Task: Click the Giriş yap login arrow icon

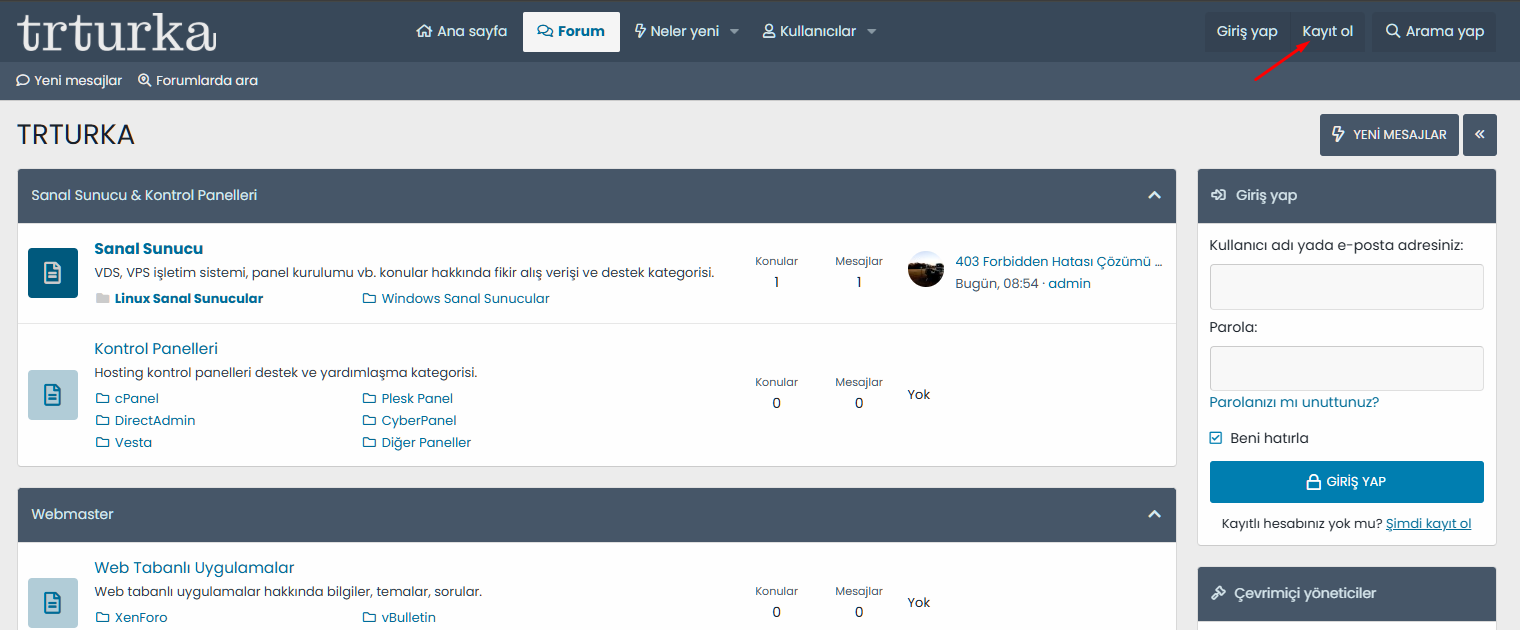Action: [1218, 196]
